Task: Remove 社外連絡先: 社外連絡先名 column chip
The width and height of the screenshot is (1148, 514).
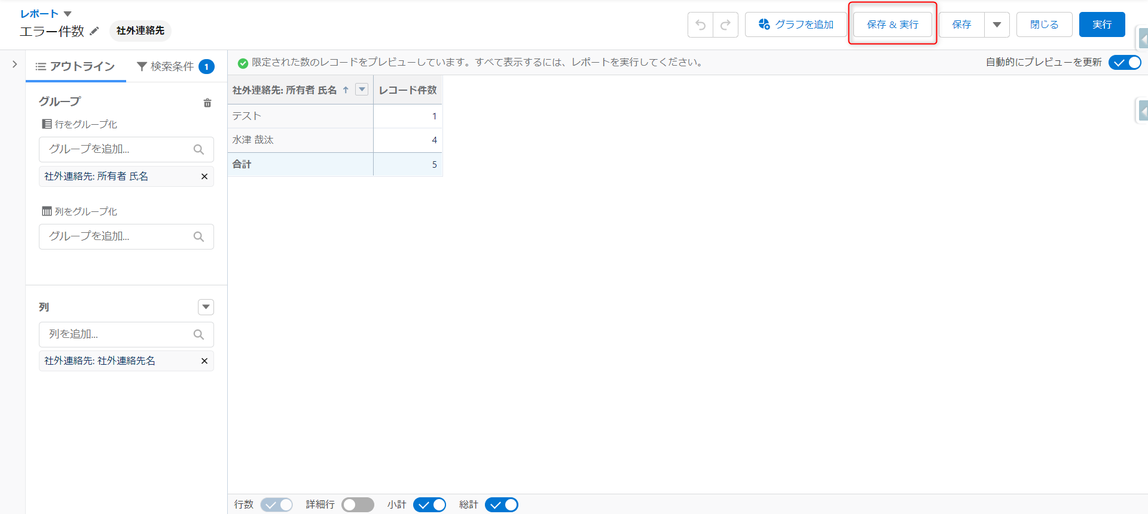Action: (x=204, y=361)
